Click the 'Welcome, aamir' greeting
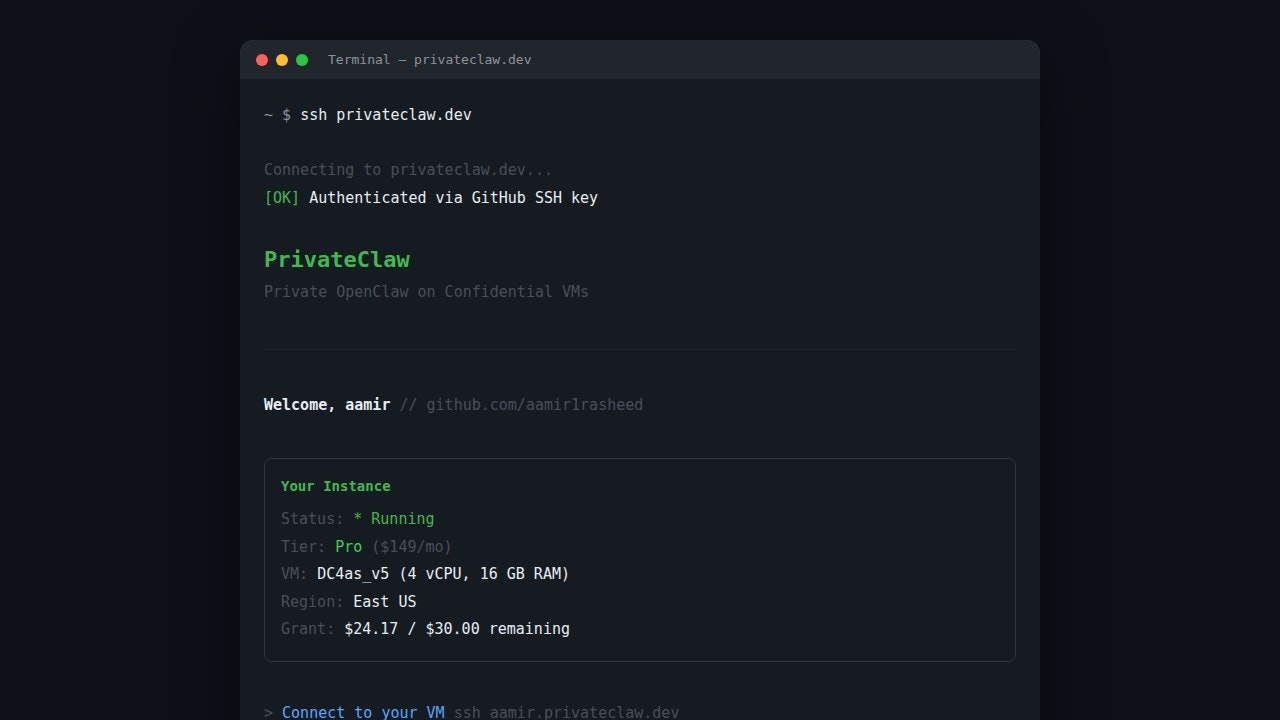Image resolution: width=1280 pixels, height=720 pixels. coord(327,405)
